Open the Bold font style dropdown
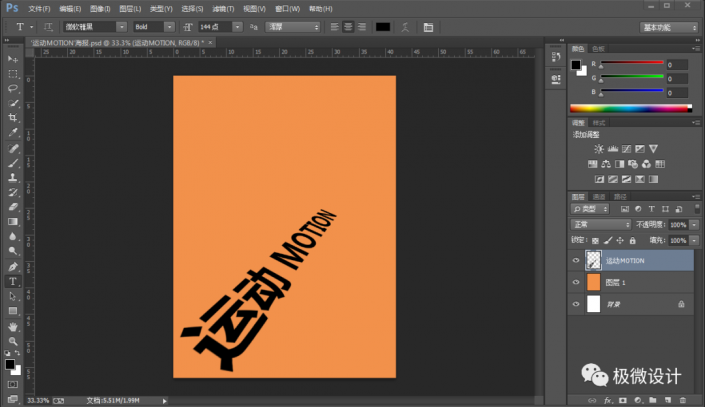Screen dimensions: 705x407 [169, 27]
